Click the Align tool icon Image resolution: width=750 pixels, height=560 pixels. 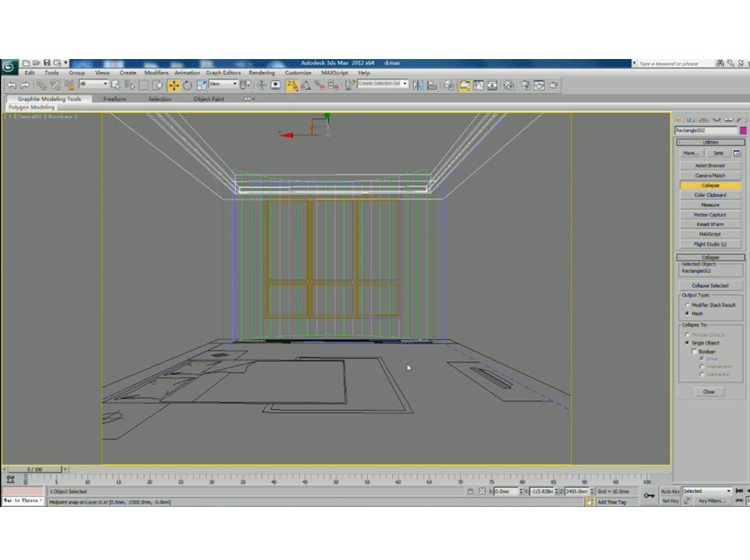[432, 85]
